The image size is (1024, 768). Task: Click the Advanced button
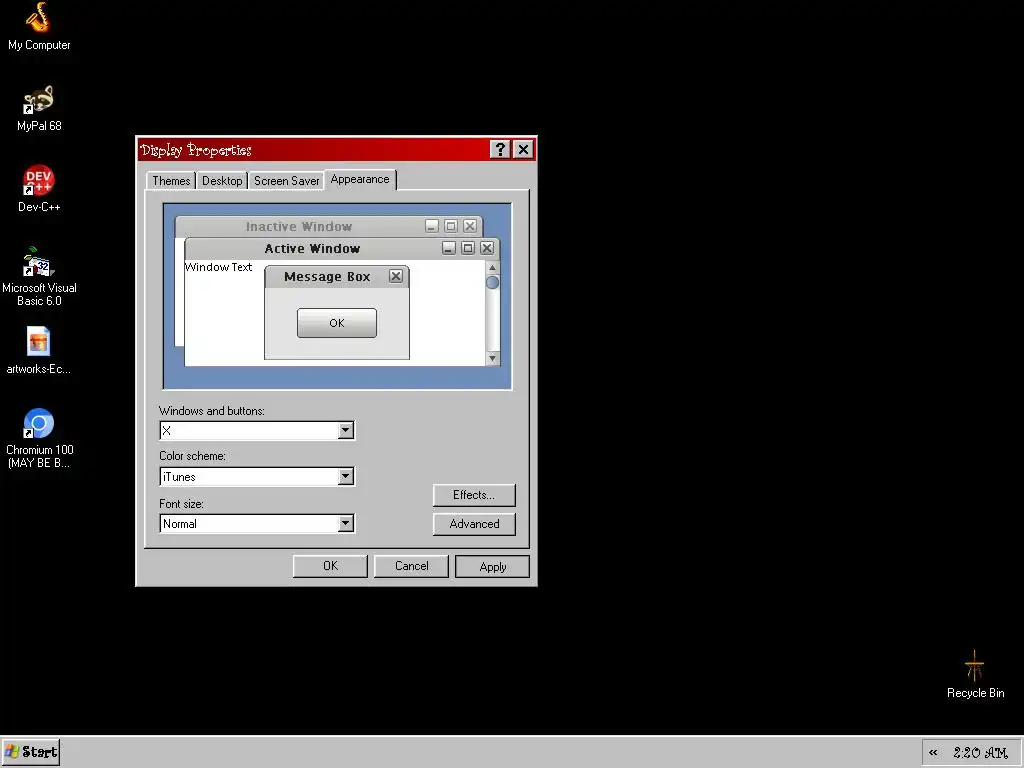tap(474, 524)
